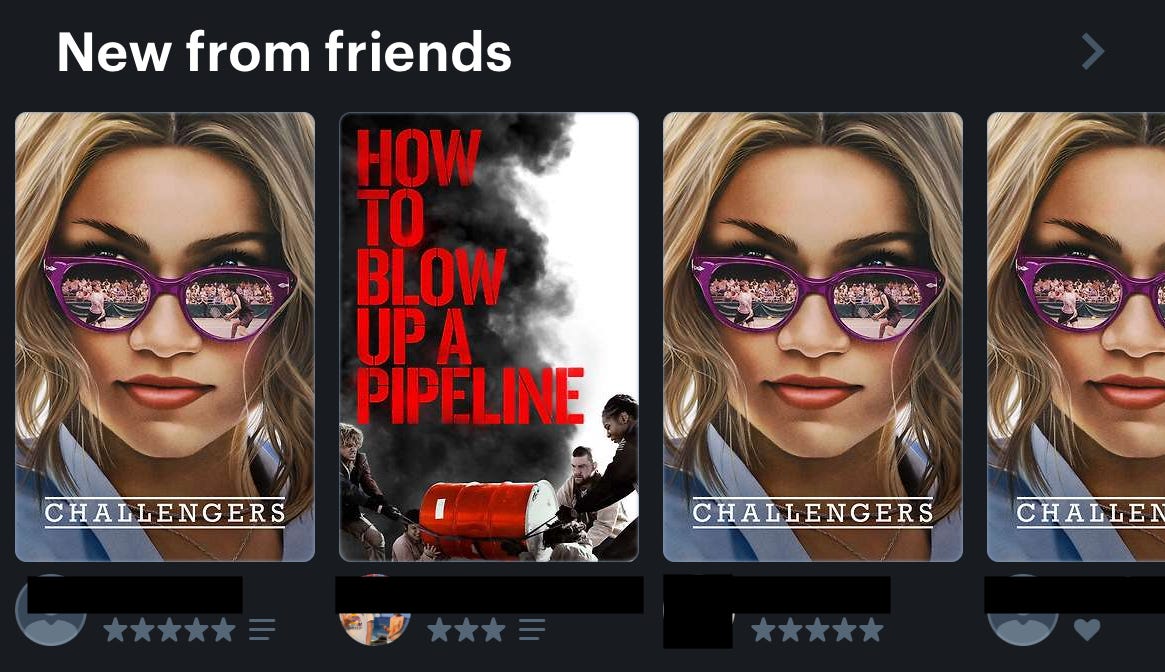Select five-star rating followed by review icon

click(169, 630)
